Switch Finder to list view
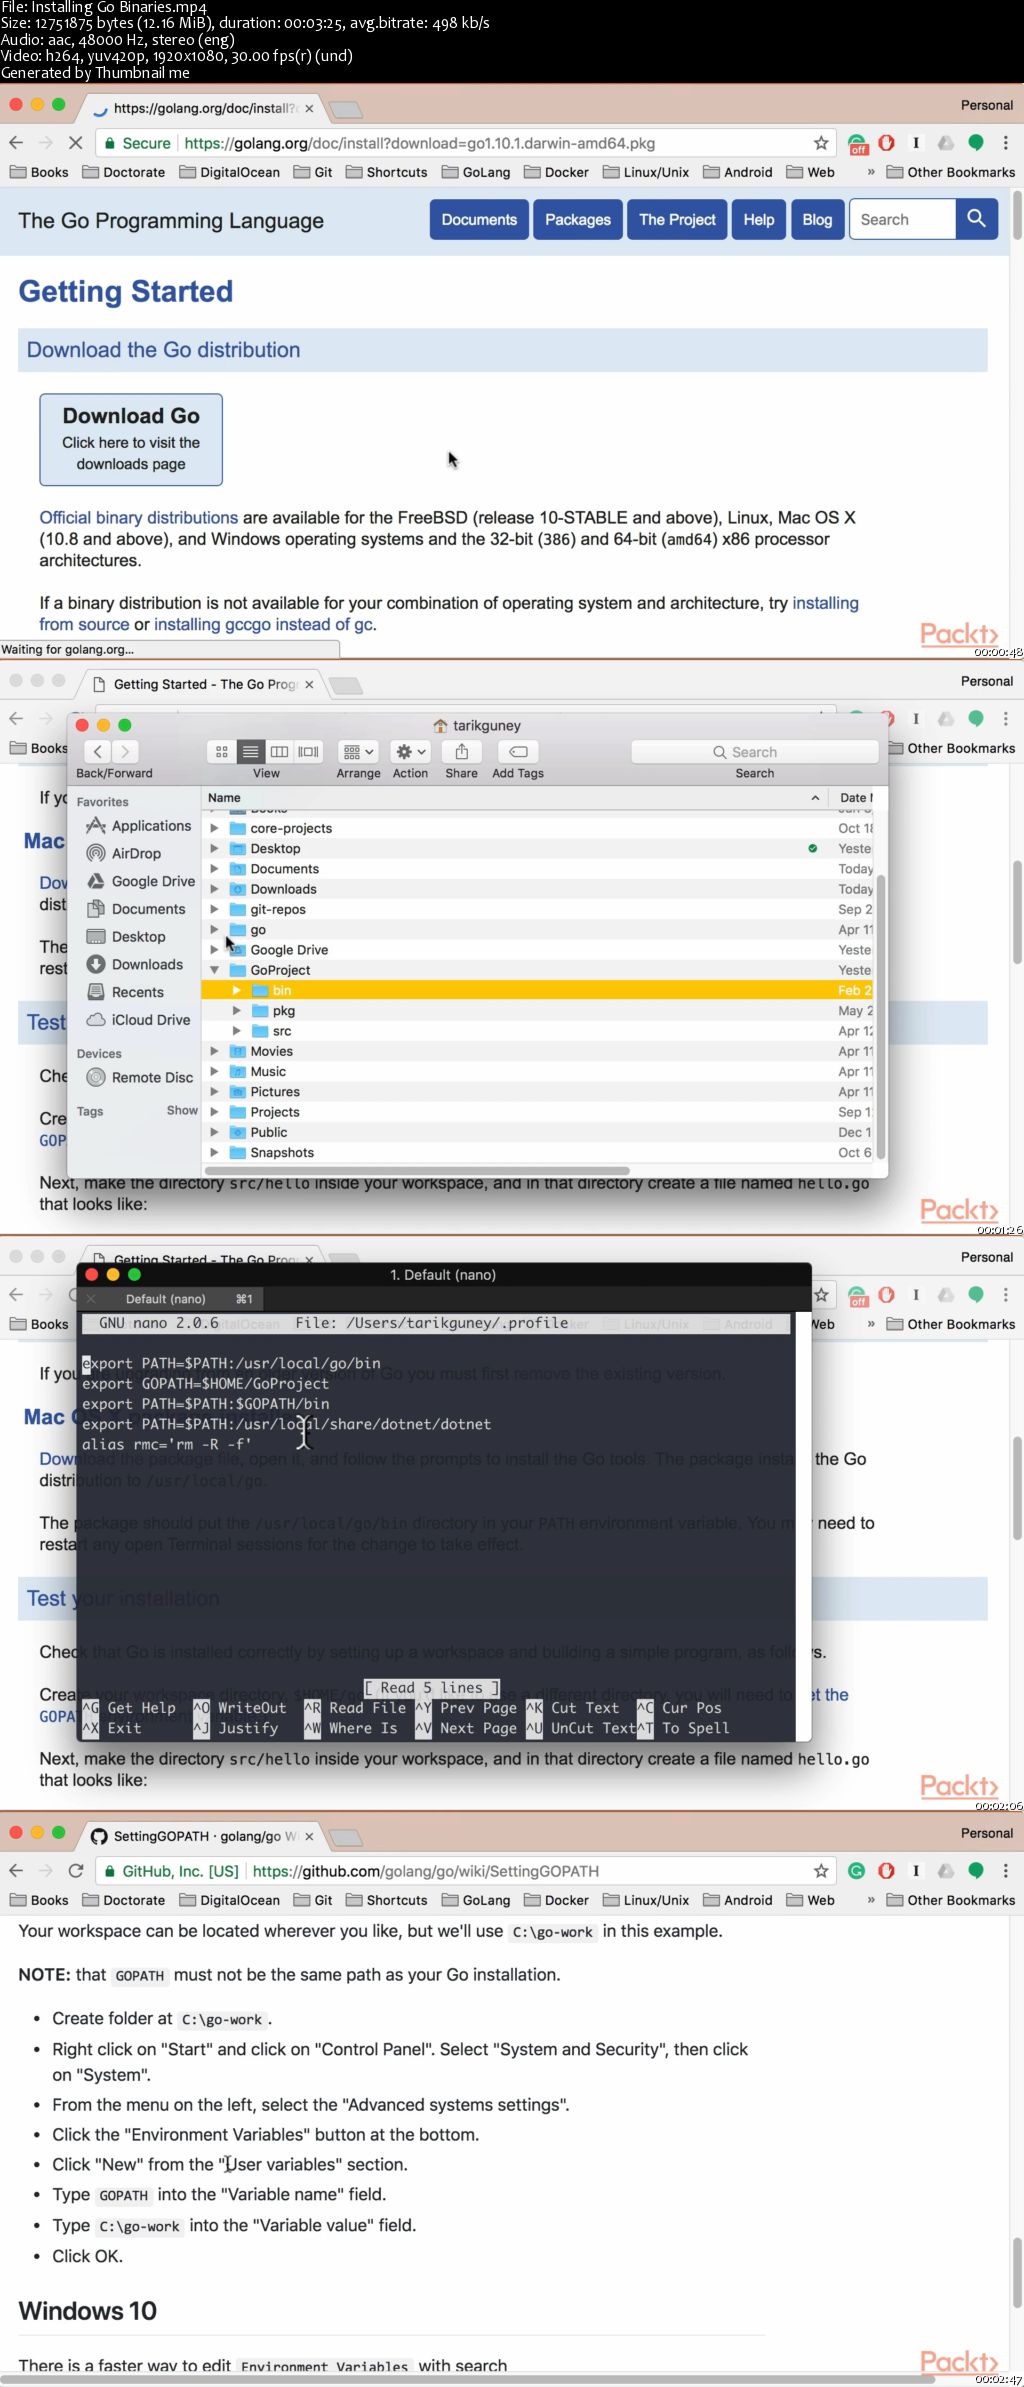Image resolution: width=1024 pixels, height=2387 pixels. pyautogui.click(x=251, y=751)
